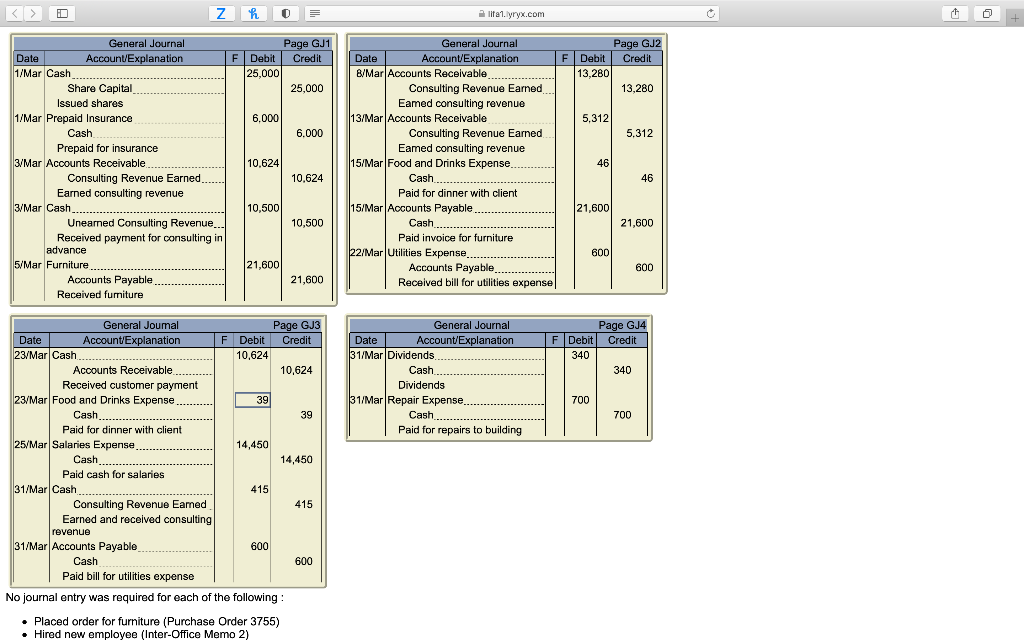The height and width of the screenshot is (640, 1024).
Task: Show all tabs overview
Action: 985,14
